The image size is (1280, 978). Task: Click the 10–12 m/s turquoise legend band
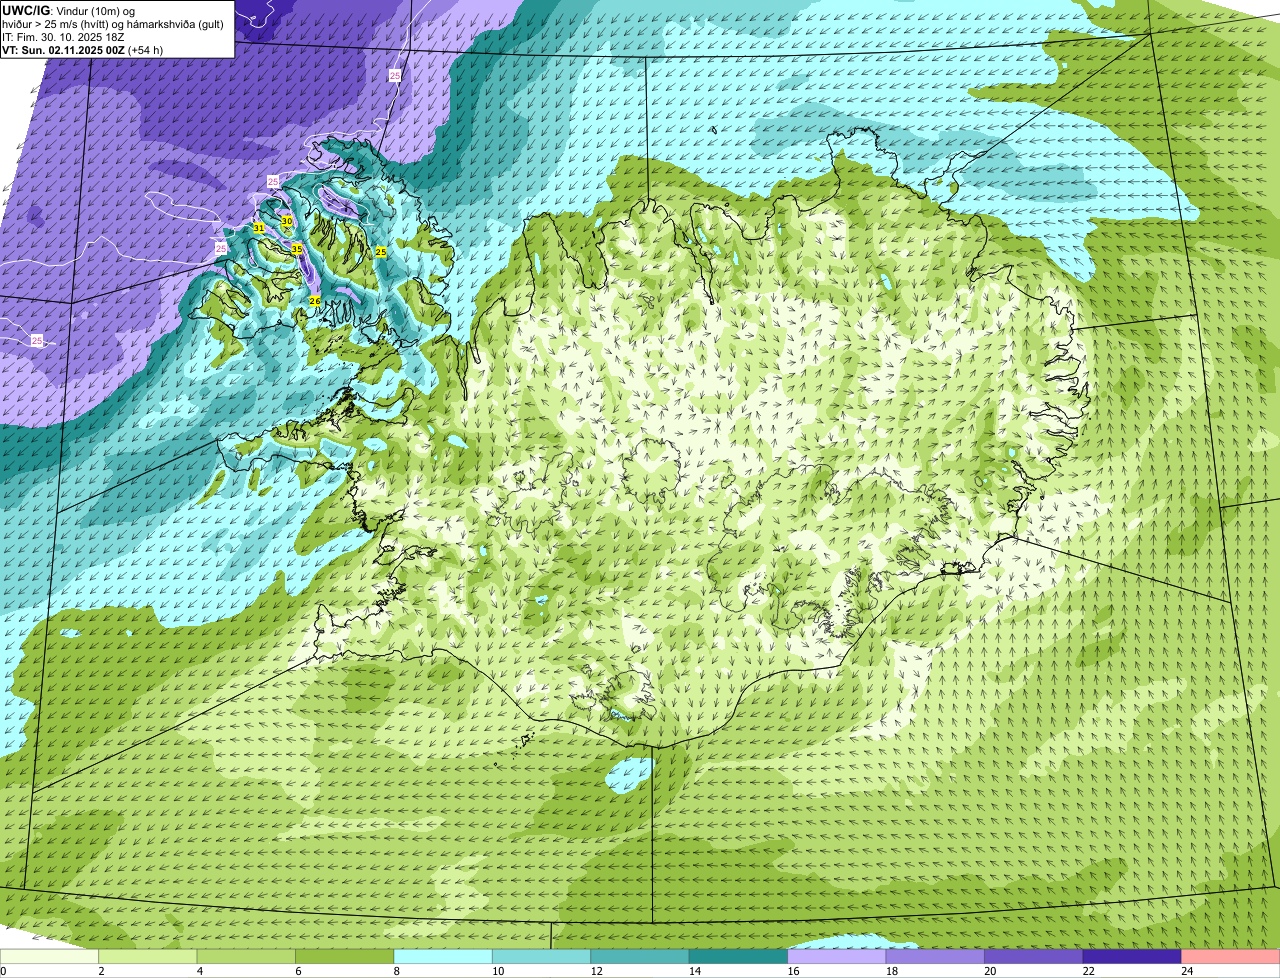click(x=542, y=956)
